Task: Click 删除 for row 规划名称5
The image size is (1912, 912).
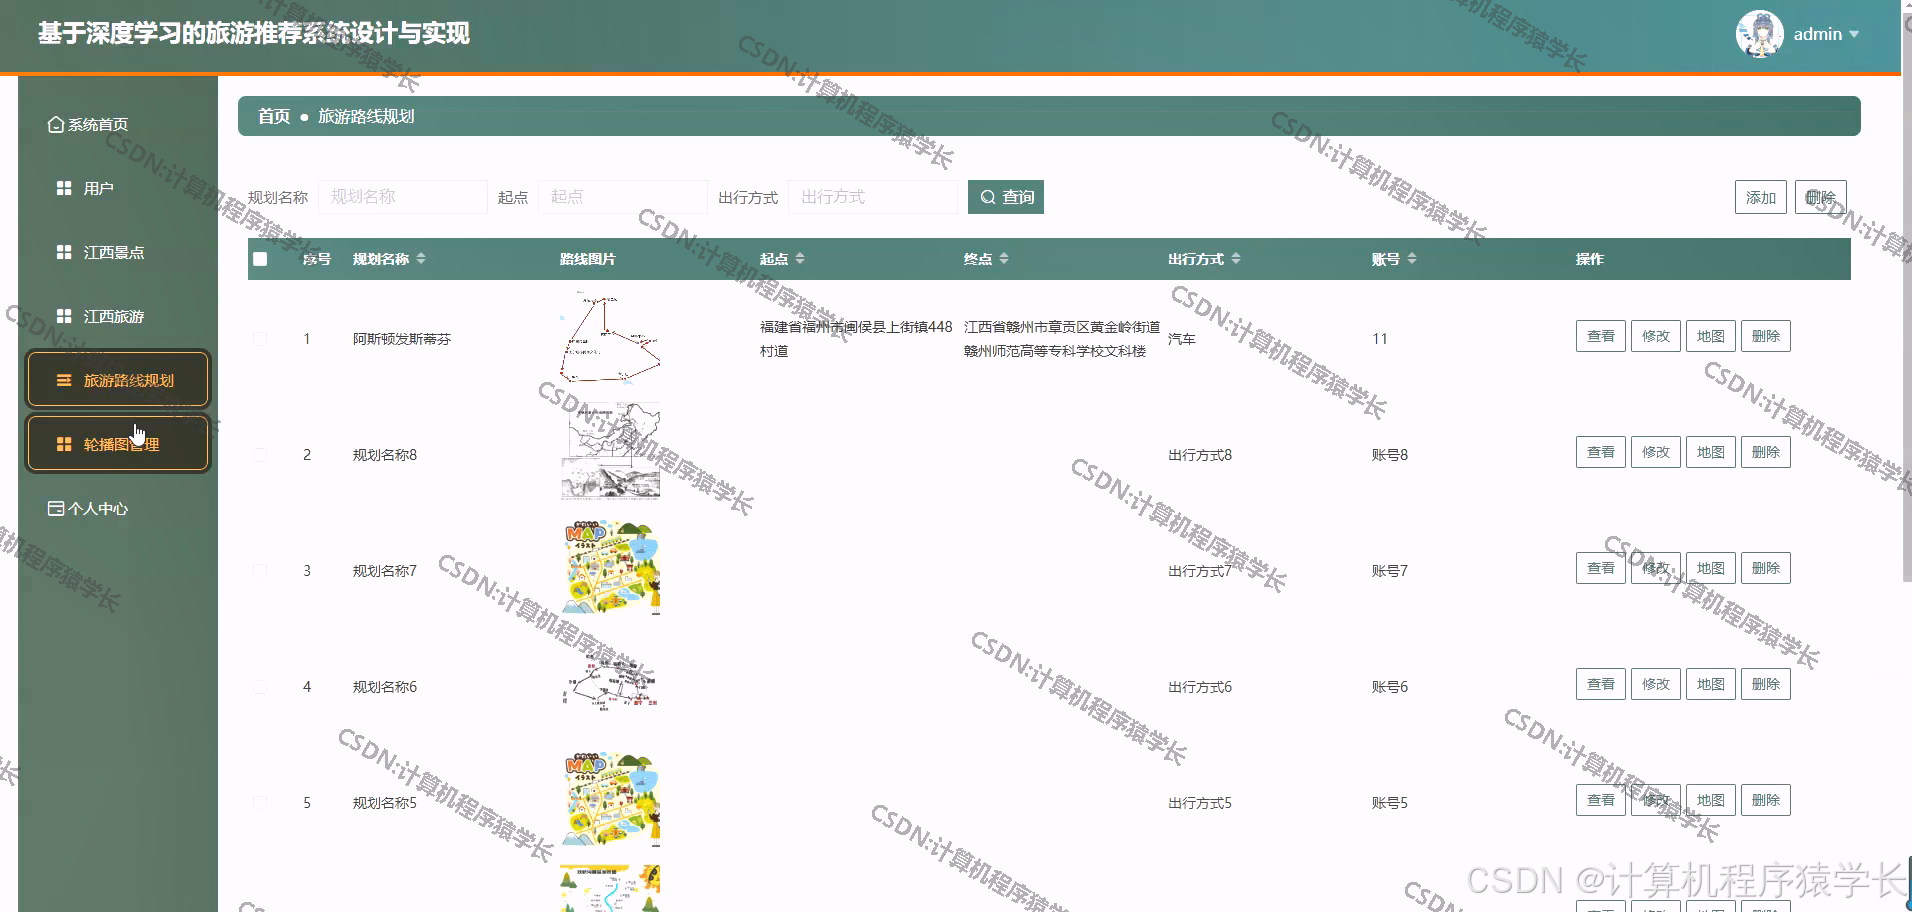Action: 1766,800
